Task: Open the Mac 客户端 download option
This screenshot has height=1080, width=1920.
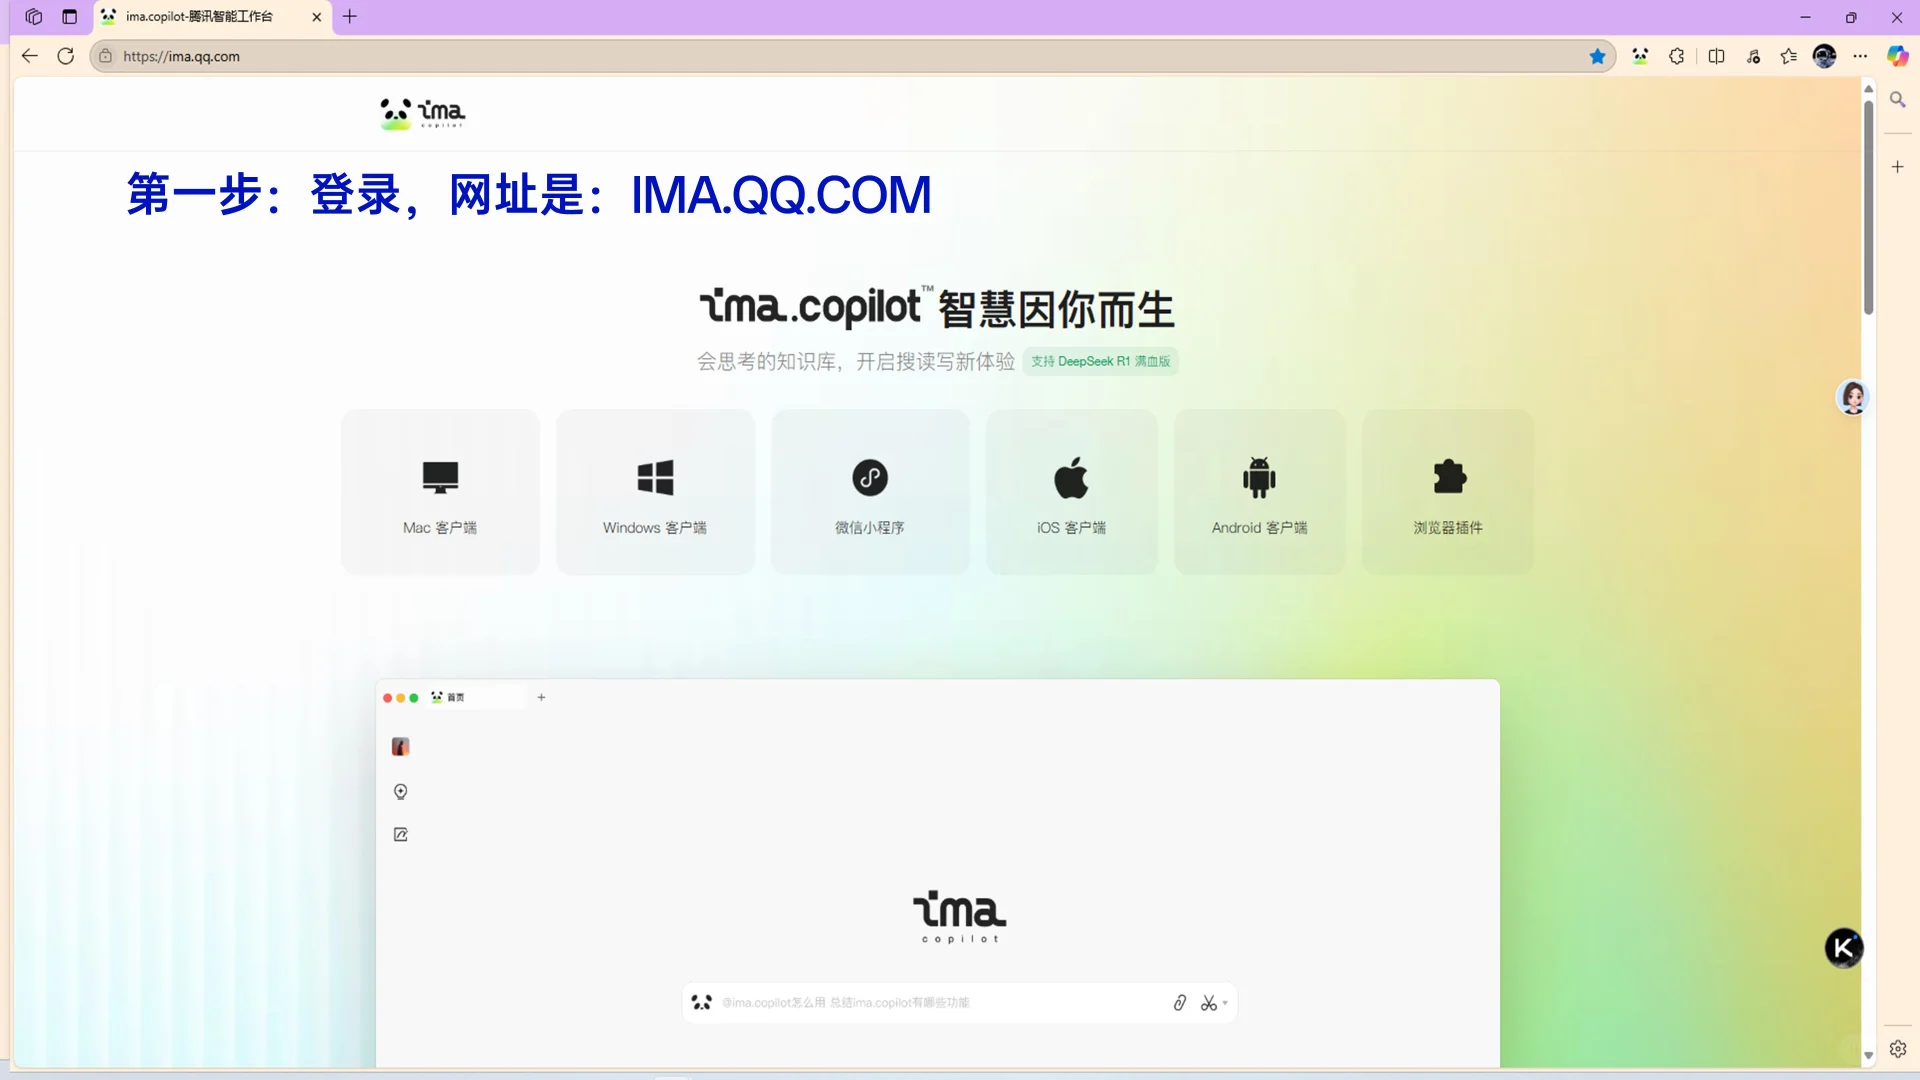Action: click(439, 491)
